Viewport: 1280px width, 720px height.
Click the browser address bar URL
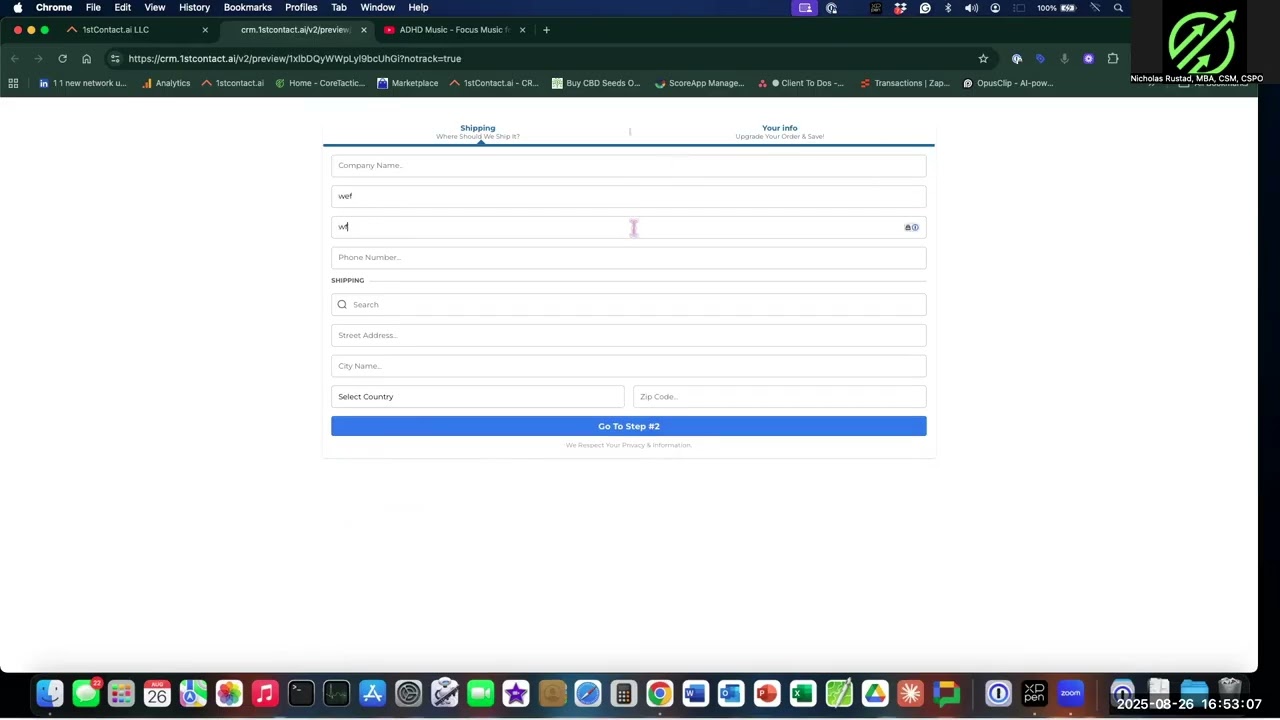coord(295,59)
